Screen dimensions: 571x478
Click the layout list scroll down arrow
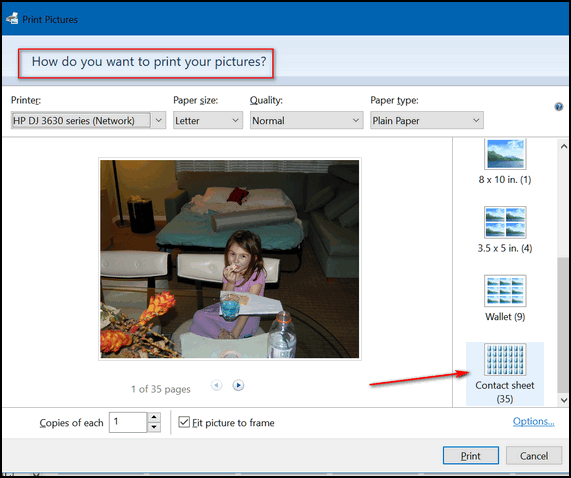pyautogui.click(x=564, y=400)
